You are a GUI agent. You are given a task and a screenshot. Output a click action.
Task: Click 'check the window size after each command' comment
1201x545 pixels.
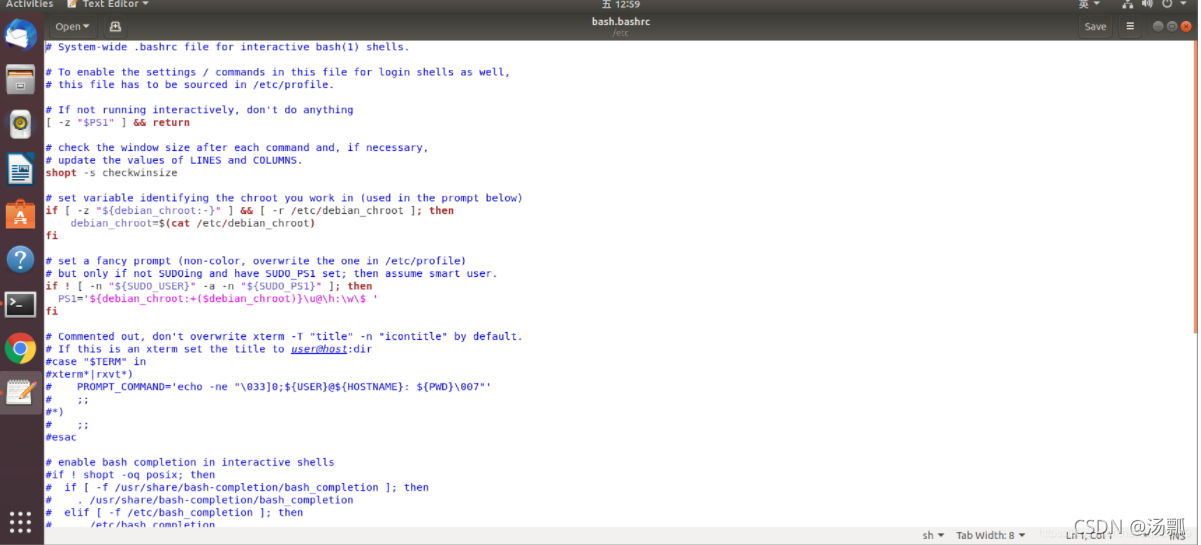pyautogui.click(x=237, y=147)
